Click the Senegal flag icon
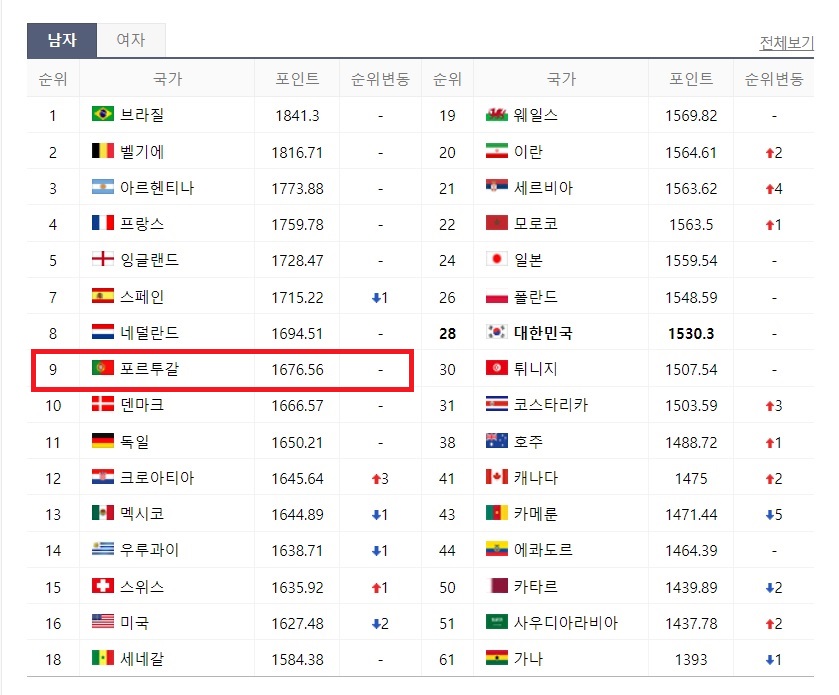The width and height of the screenshot is (839, 695). tap(103, 658)
